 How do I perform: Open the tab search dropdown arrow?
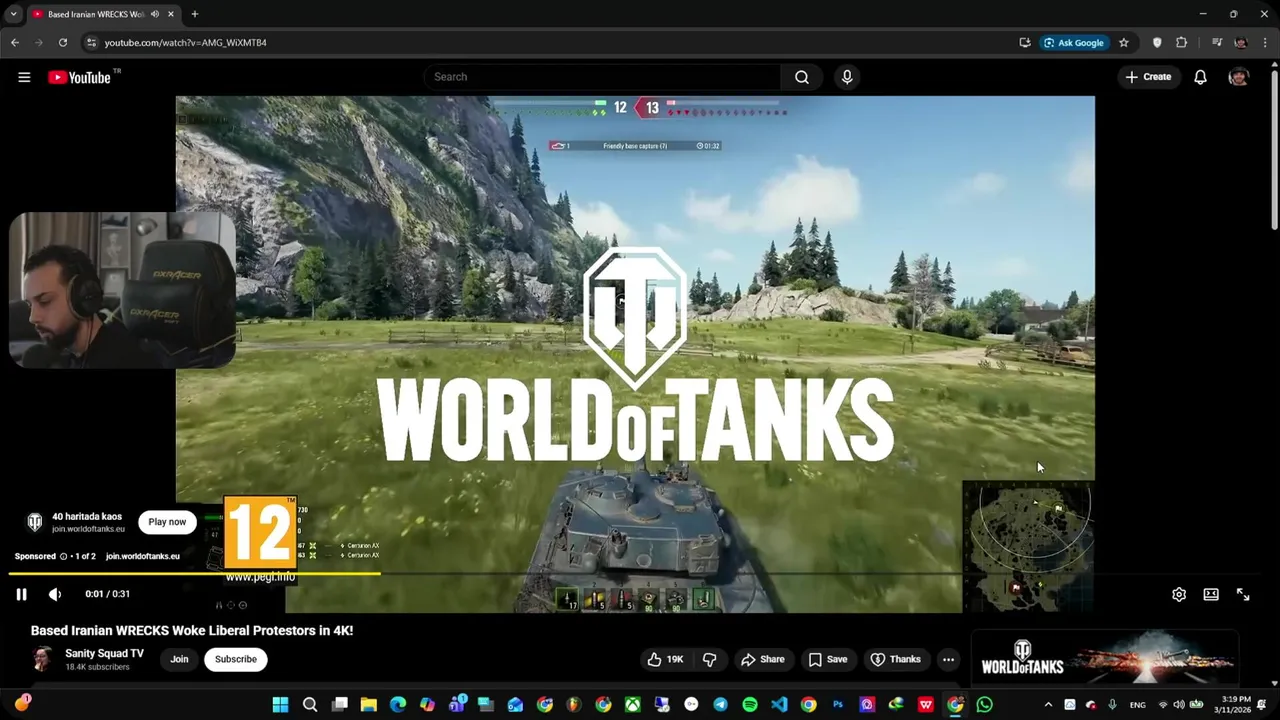pos(13,14)
